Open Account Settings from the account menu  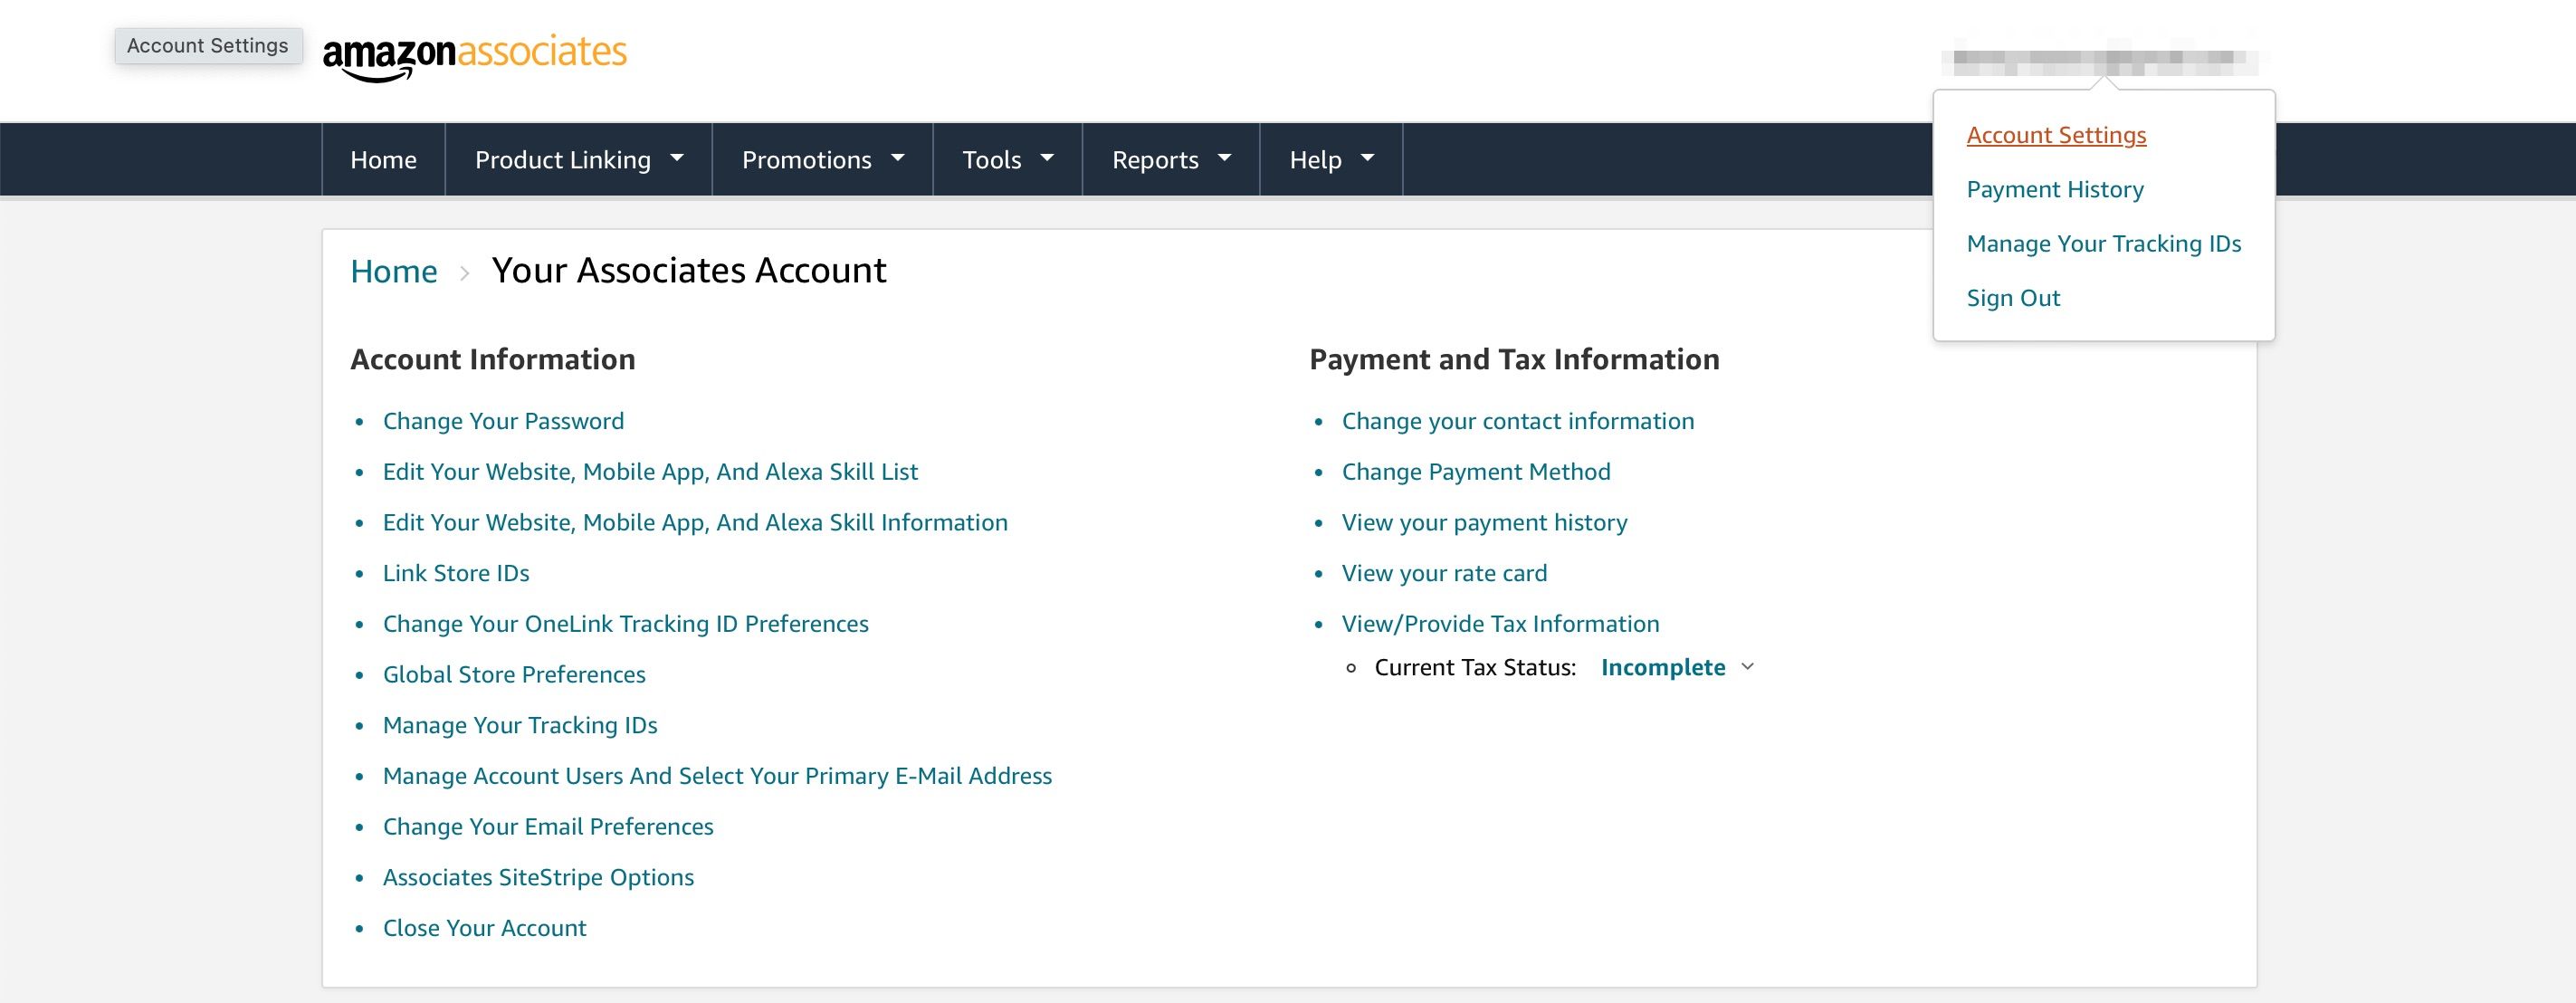(2056, 135)
